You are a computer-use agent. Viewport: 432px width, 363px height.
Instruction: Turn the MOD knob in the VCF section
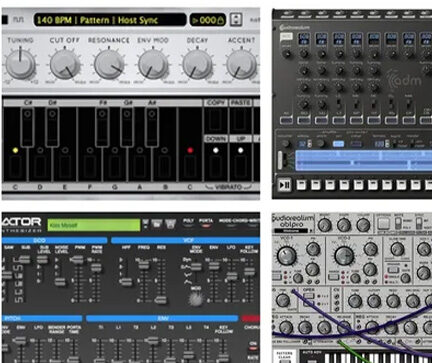coord(196,299)
